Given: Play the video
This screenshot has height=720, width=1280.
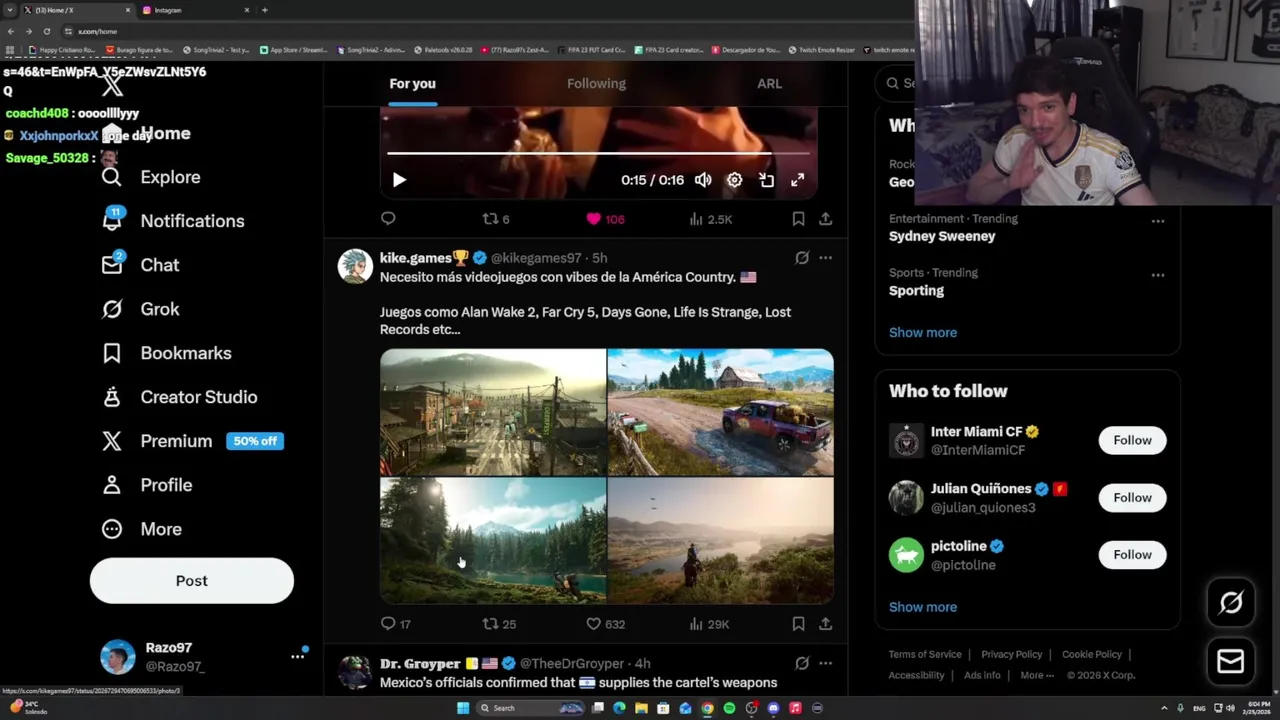Looking at the screenshot, I should (x=399, y=180).
